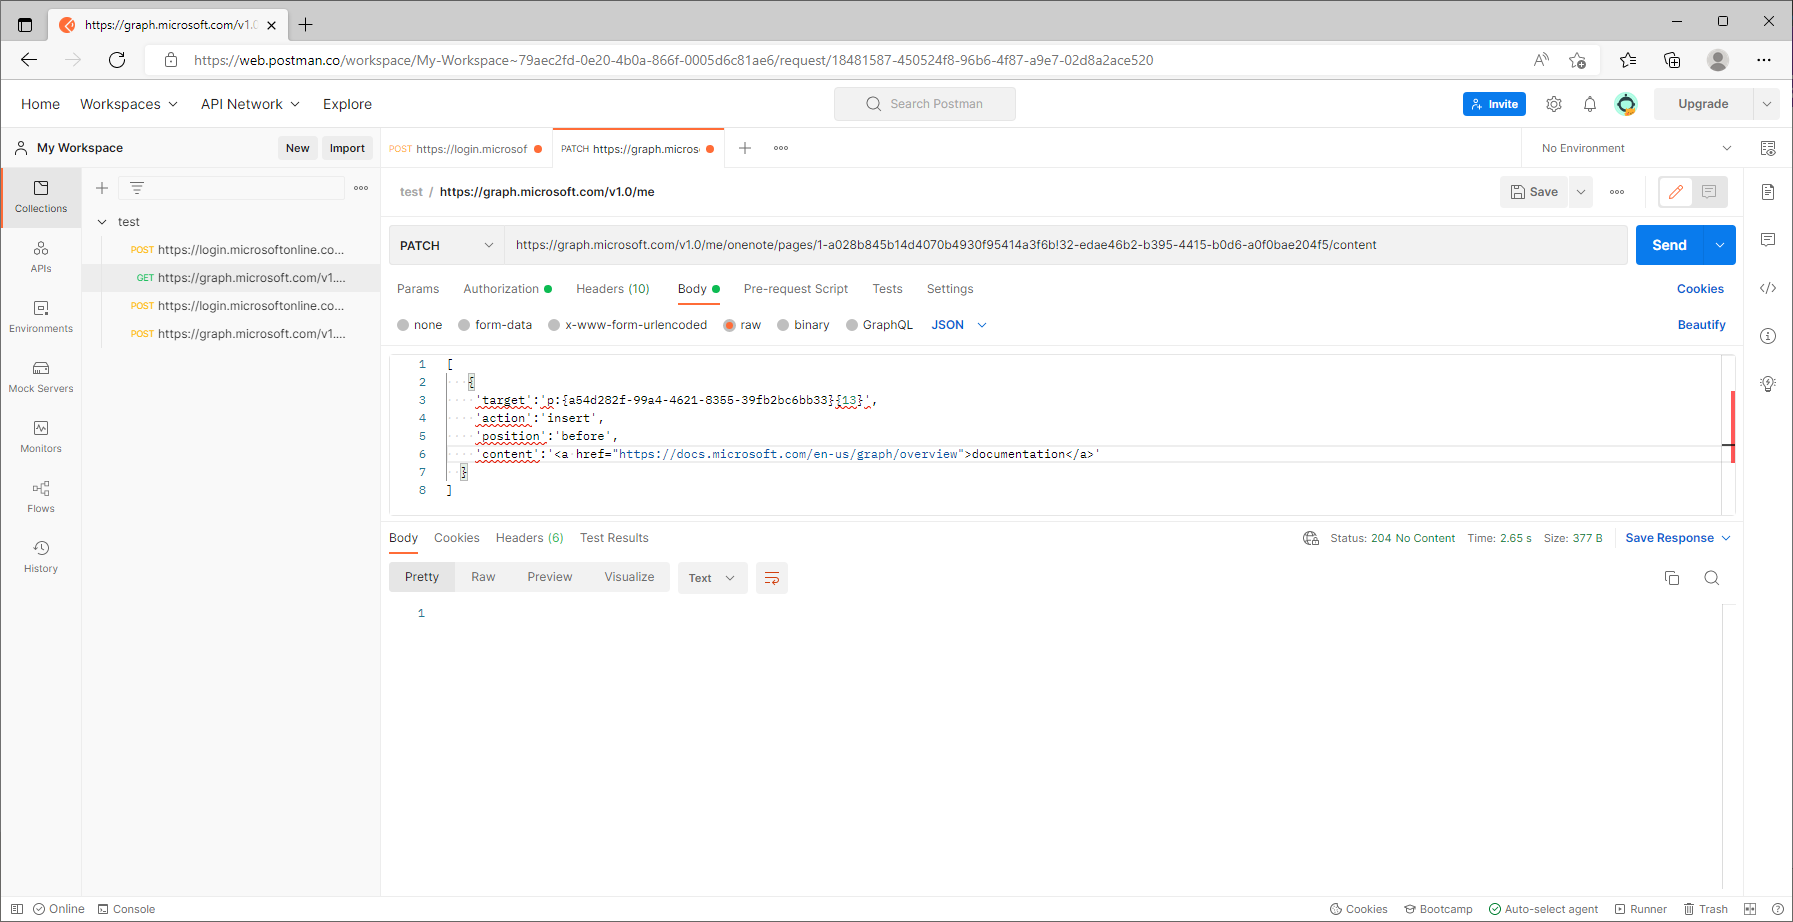Select the GraphQL body type
This screenshot has width=1793, height=922.
pos(879,325)
